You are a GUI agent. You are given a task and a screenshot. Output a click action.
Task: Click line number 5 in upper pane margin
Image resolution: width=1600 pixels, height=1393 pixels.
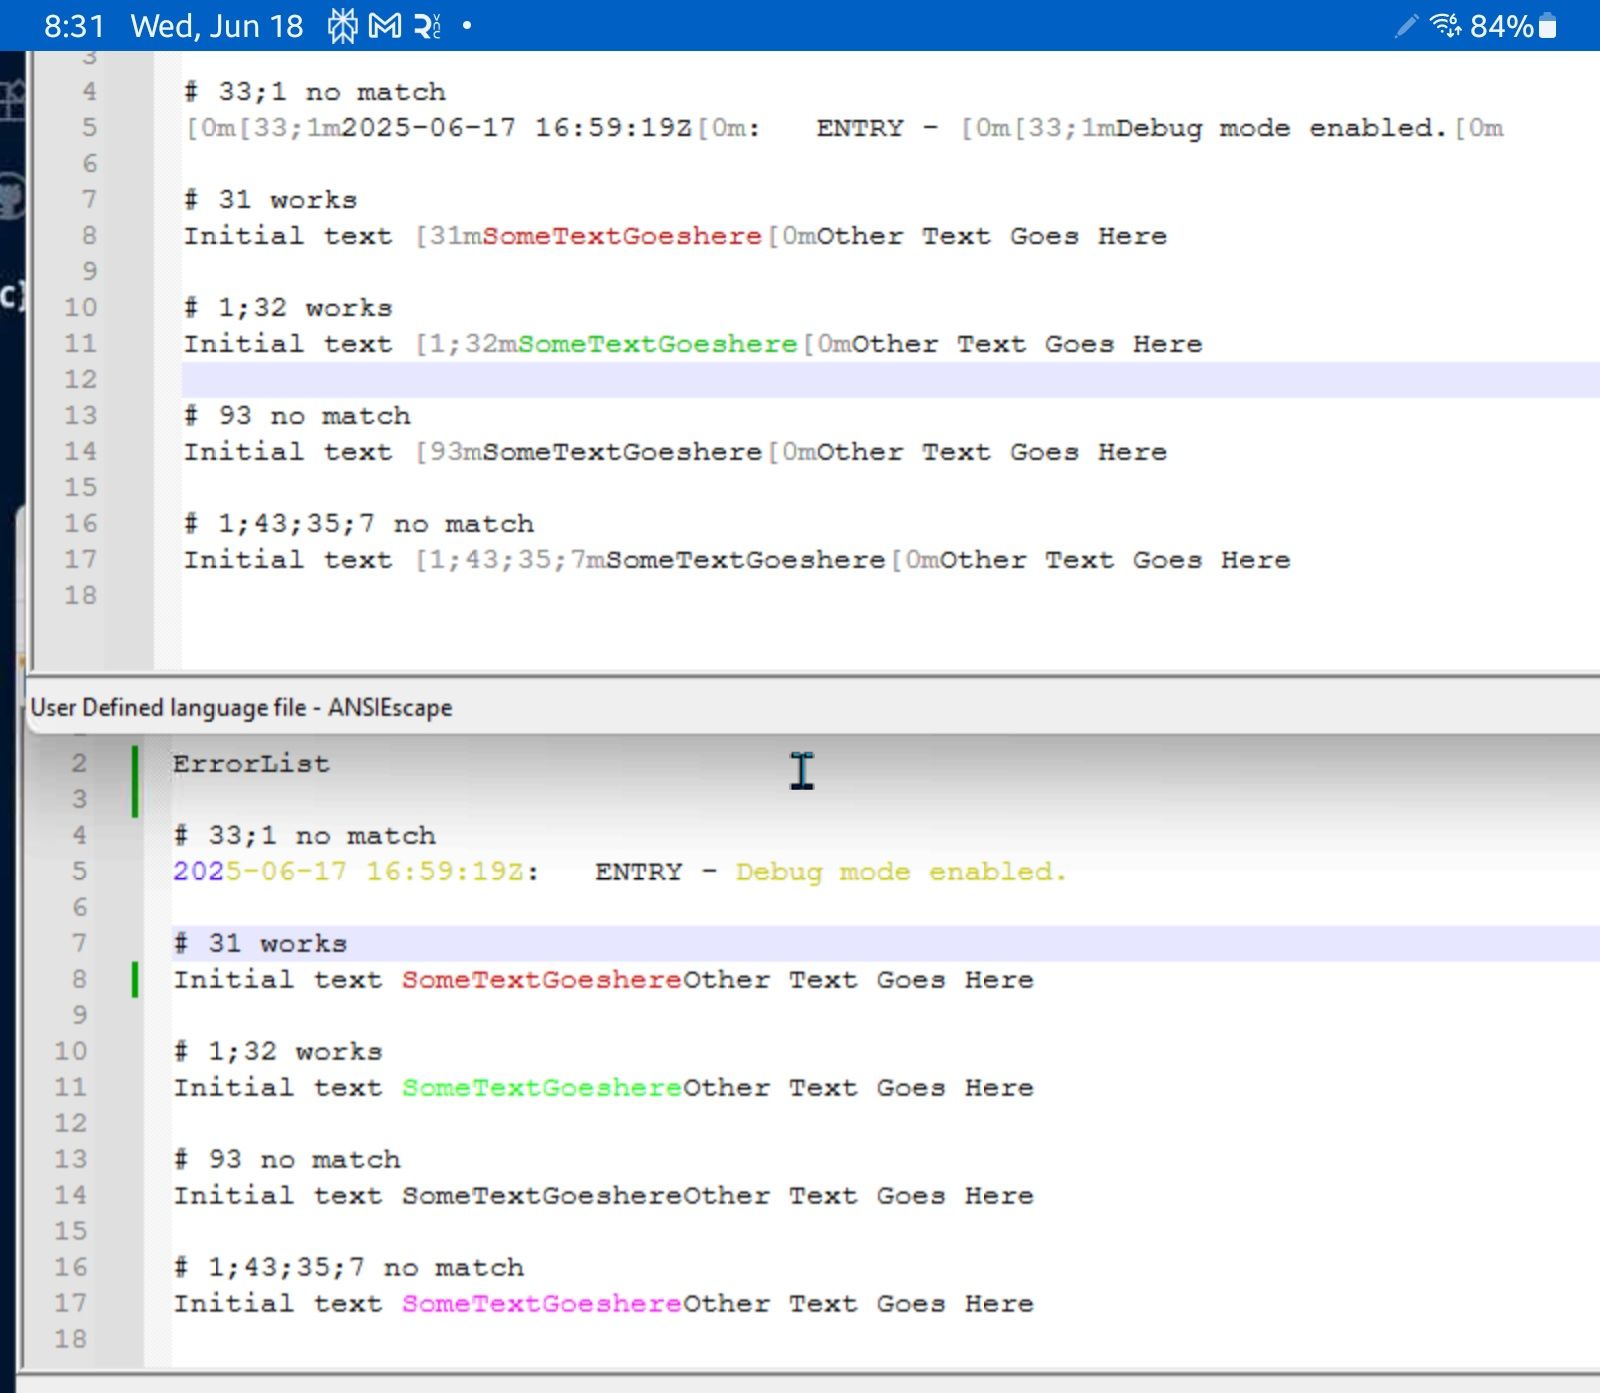tap(89, 128)
